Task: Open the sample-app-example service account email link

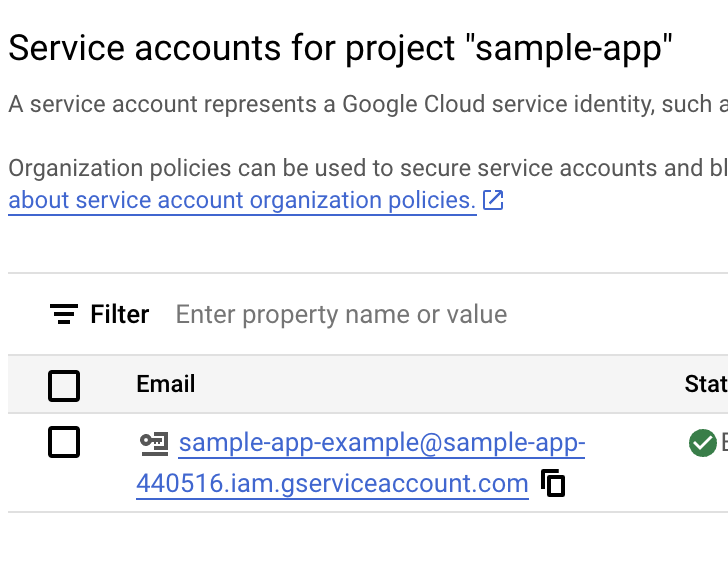Action: [x=381, y=443]
